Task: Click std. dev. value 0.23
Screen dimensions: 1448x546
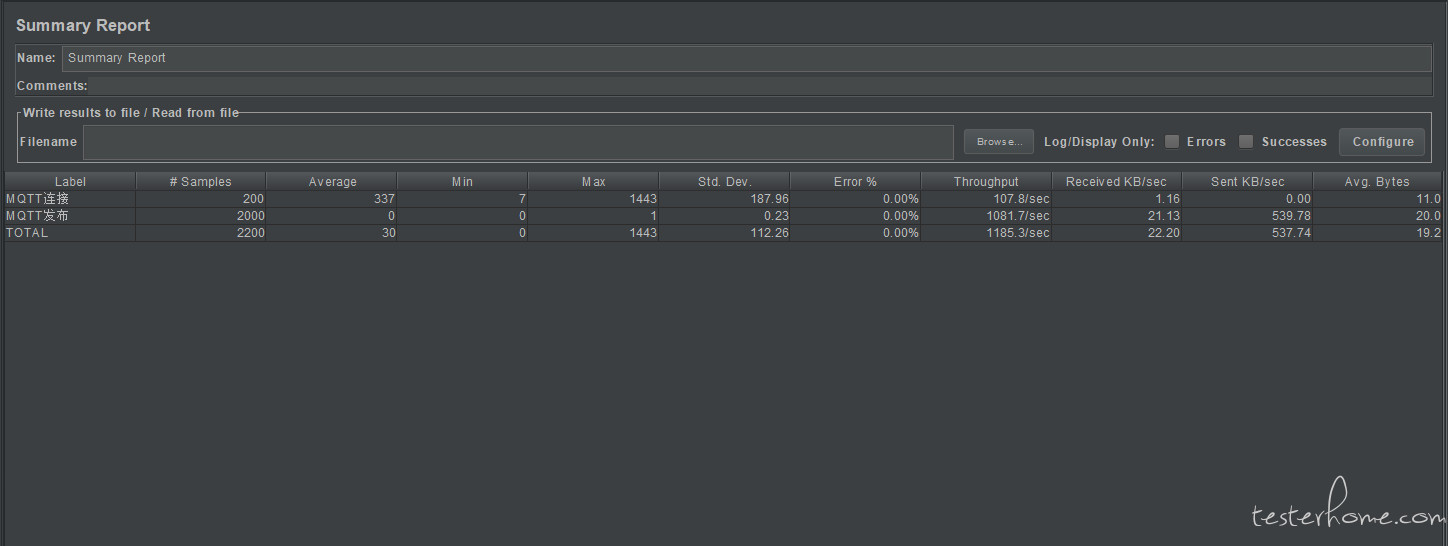Action: click(776, 216)
